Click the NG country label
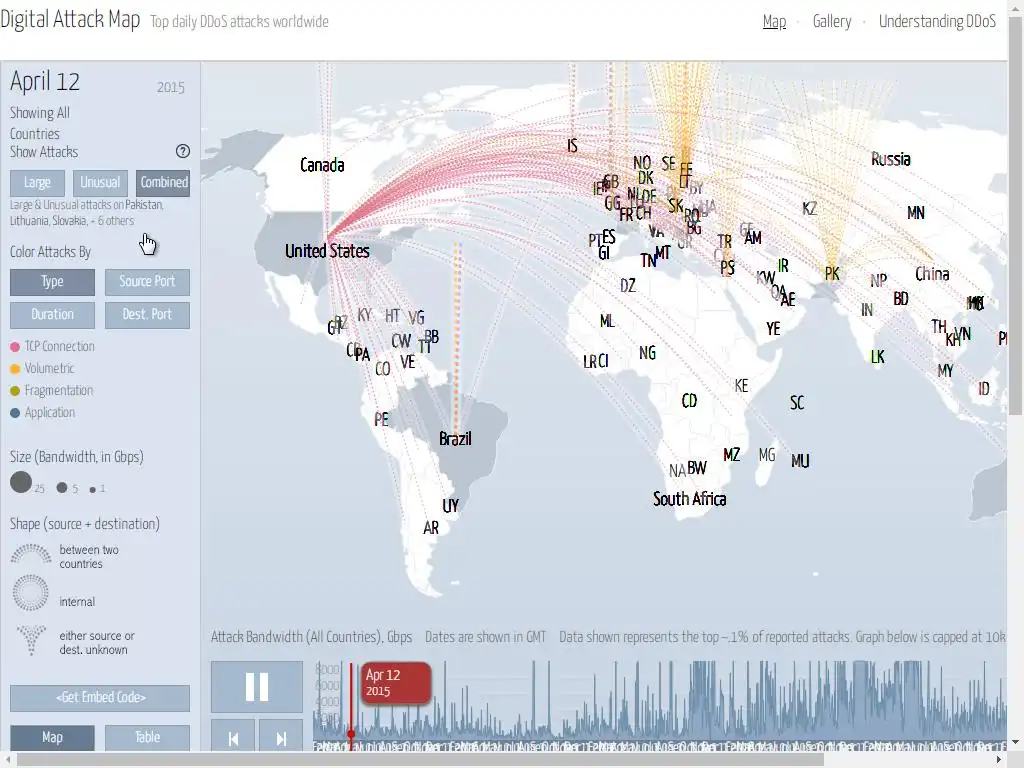The image size is (1024, 768). 647,353
